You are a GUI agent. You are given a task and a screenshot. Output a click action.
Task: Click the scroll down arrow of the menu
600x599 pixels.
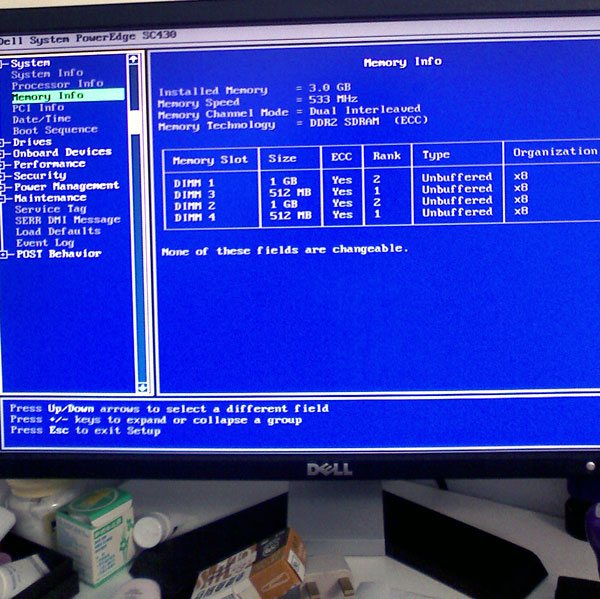pos(141,386)
